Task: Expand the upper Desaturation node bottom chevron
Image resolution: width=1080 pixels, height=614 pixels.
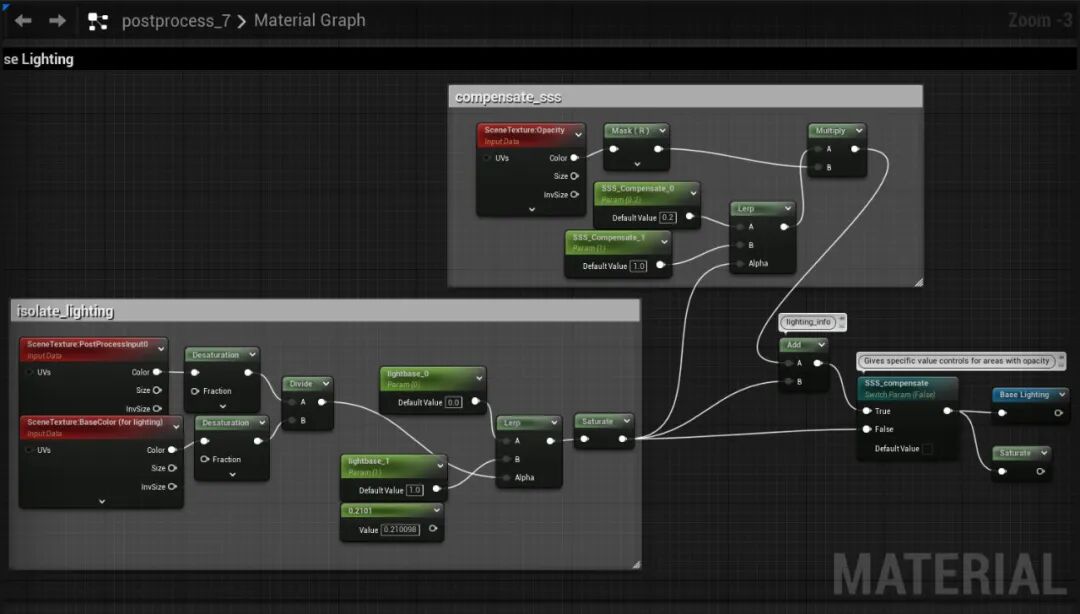Action: click(x=222, y=407)
